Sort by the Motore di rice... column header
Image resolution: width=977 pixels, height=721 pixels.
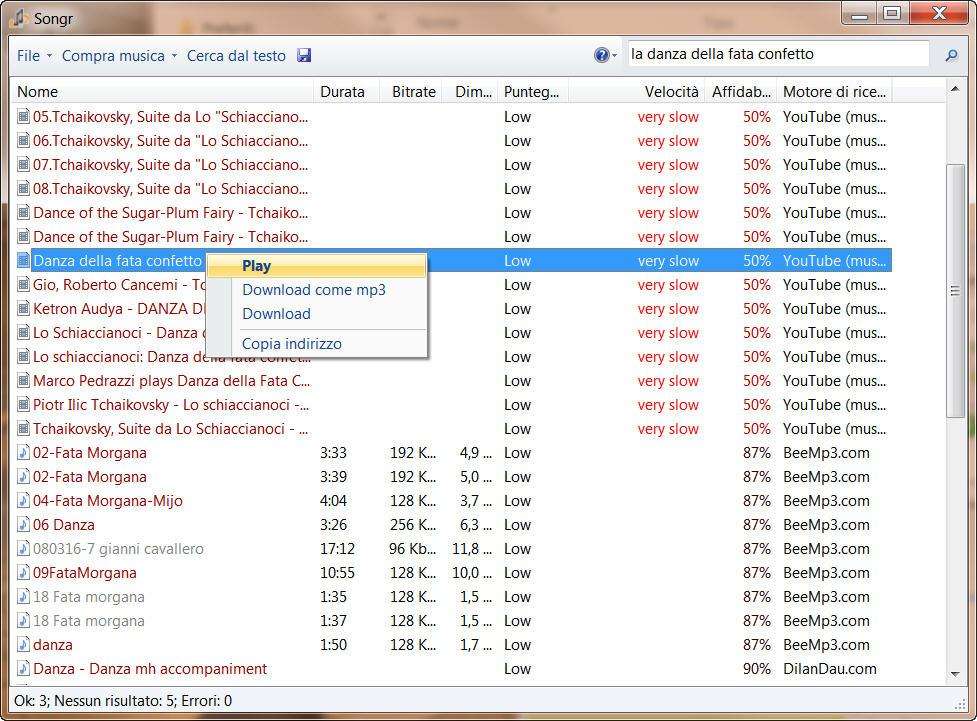pyautogui.click(x=834, y=92)
